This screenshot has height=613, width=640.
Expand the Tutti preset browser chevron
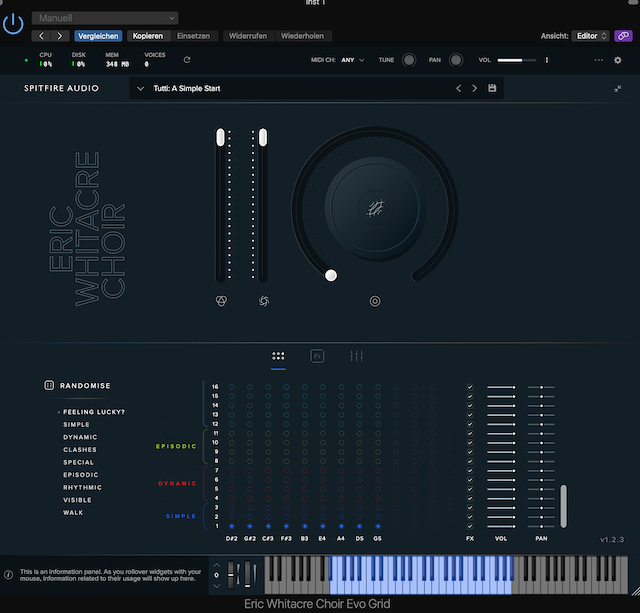point(140,89)
